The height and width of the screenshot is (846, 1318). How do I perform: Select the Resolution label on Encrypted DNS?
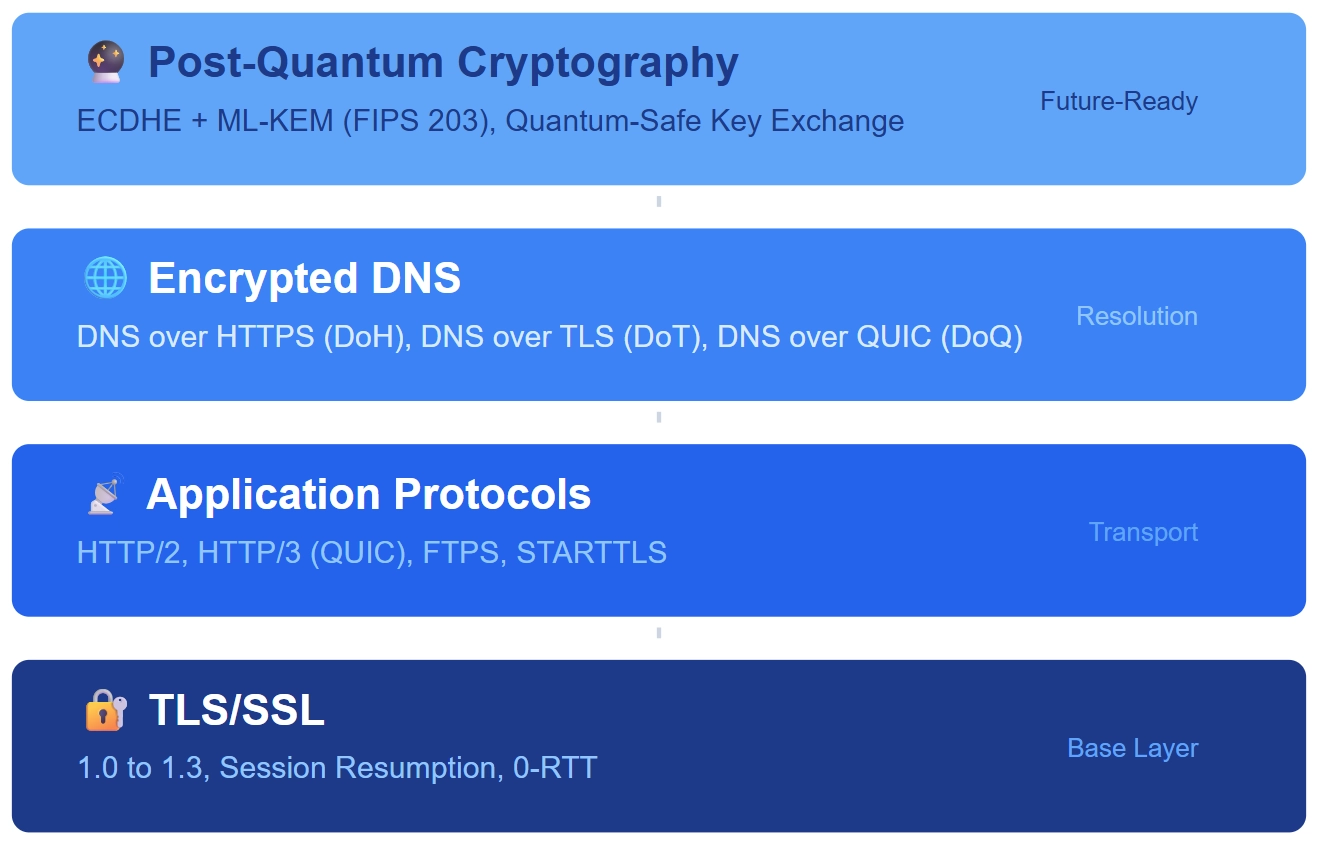(1136, 316)
